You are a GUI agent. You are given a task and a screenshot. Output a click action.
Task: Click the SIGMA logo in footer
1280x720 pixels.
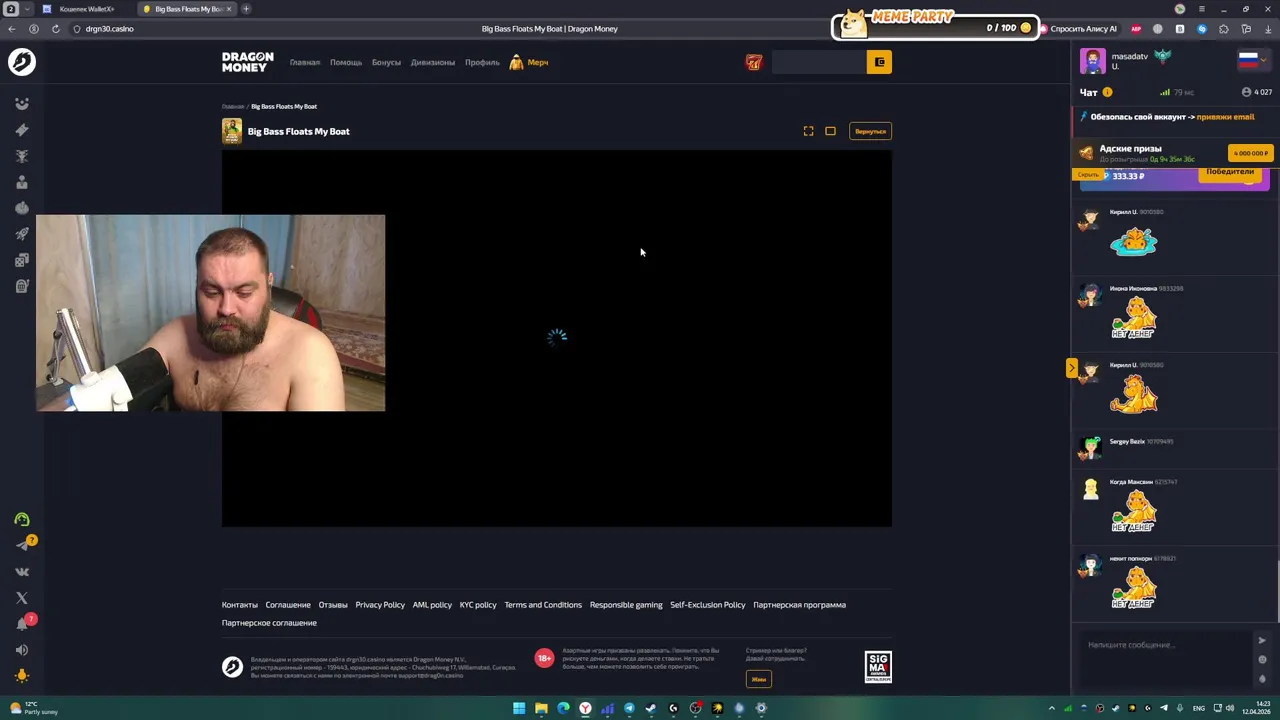(x=878, y=667)
